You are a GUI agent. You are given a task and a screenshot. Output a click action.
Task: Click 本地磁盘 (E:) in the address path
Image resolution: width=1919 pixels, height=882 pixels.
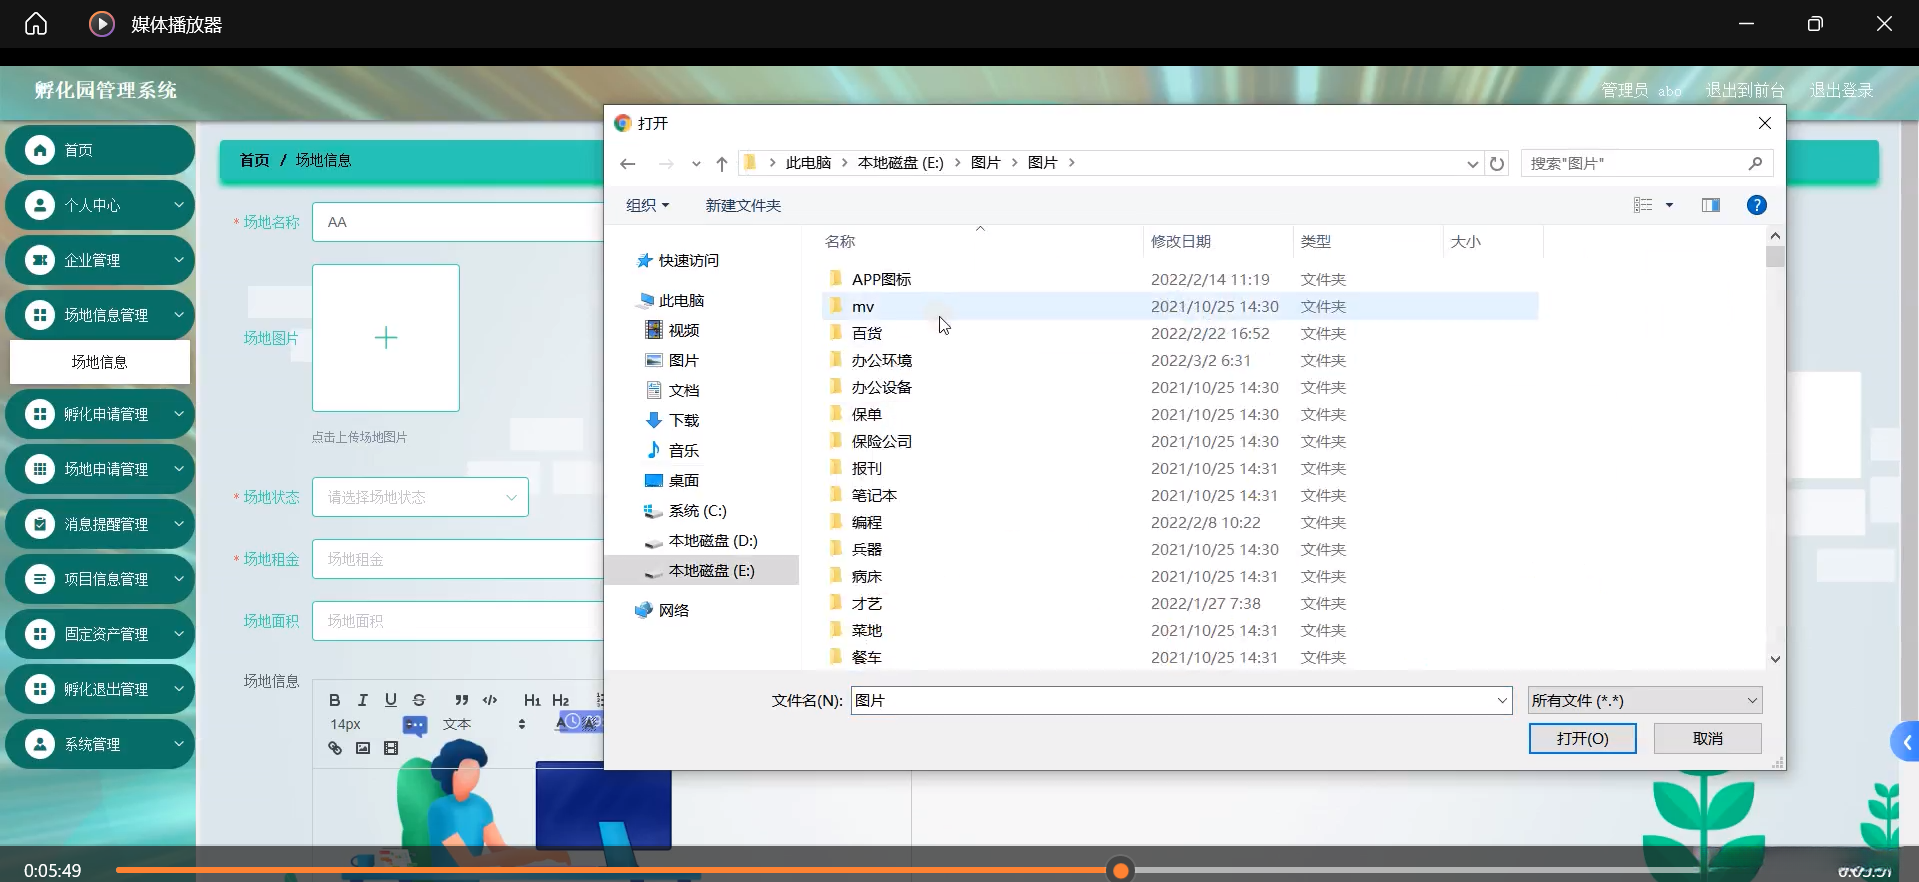(x=900, y=163)
